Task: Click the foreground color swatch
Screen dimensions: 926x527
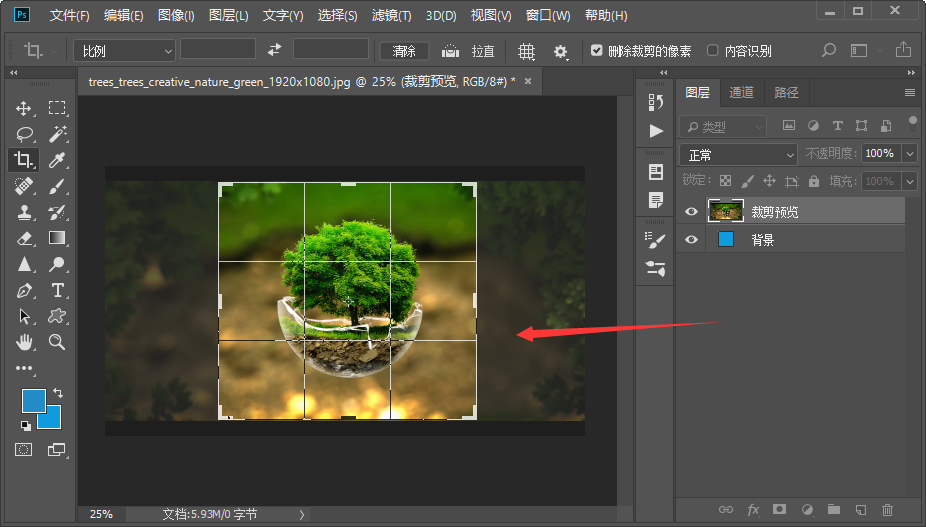Action: pyautogui.click(x=33, y=401)
